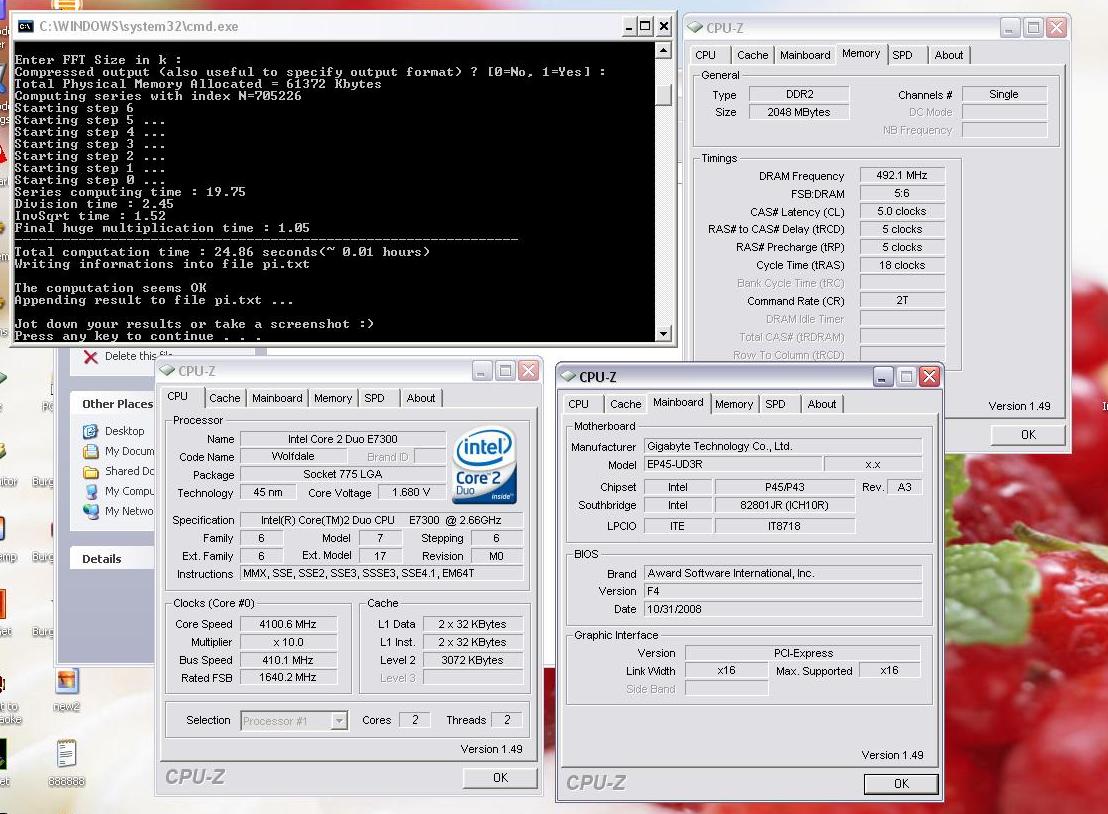The height and width of the screenshot is (814, 1108).
Task: Click the CPU-Z logo icon in Mainboard window title
Action: (568, 377)
